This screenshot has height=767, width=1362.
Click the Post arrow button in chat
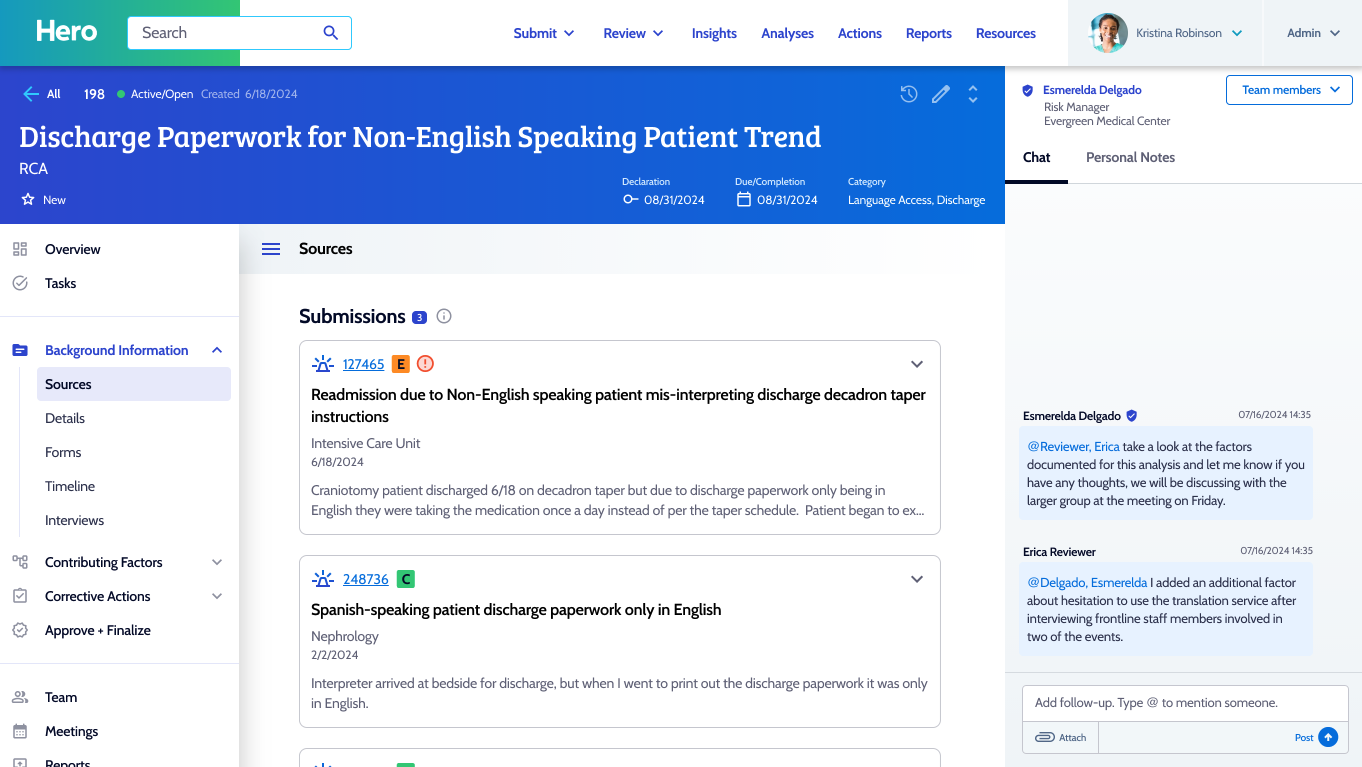pyautogui.click(x=1328, y=737)
